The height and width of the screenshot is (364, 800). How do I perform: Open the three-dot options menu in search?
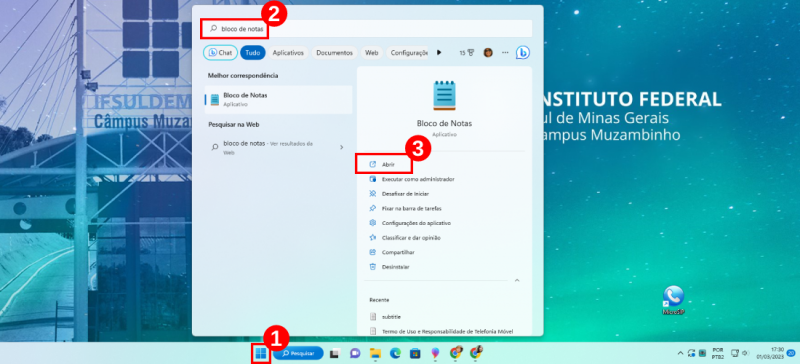tap(505, 53)
